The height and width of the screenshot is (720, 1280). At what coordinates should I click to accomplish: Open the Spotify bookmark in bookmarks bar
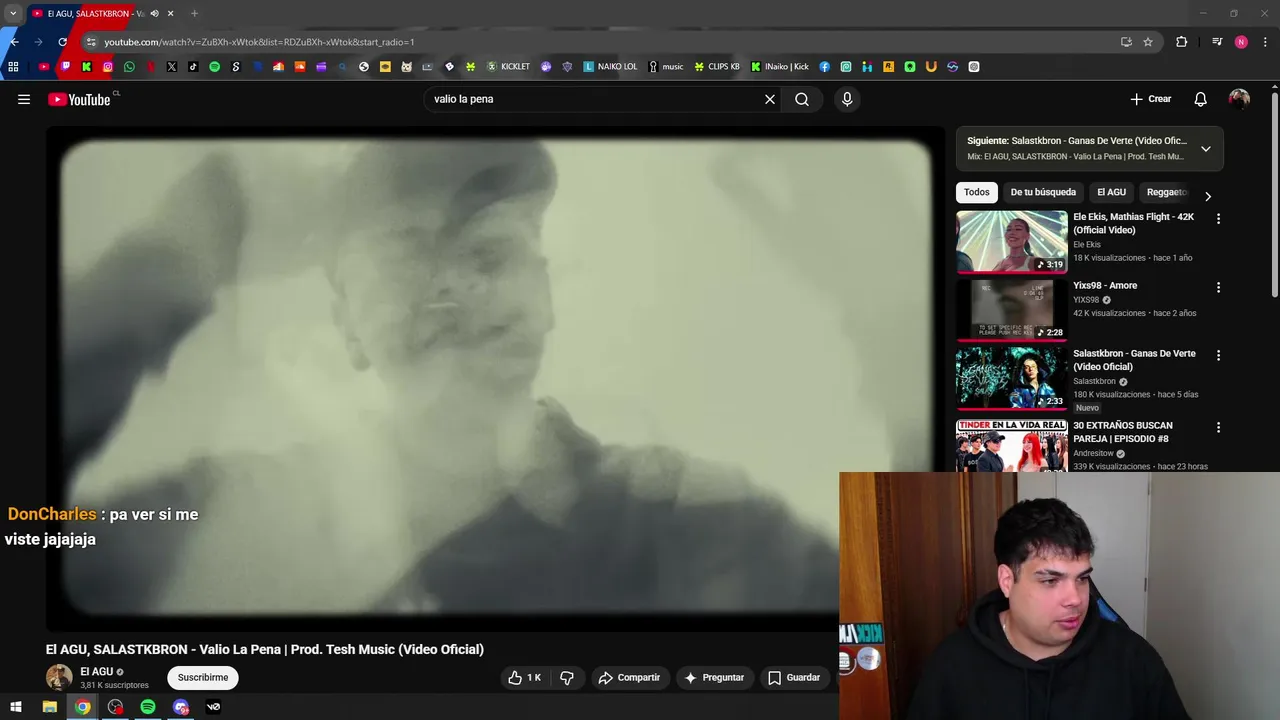tap(214, 67)
